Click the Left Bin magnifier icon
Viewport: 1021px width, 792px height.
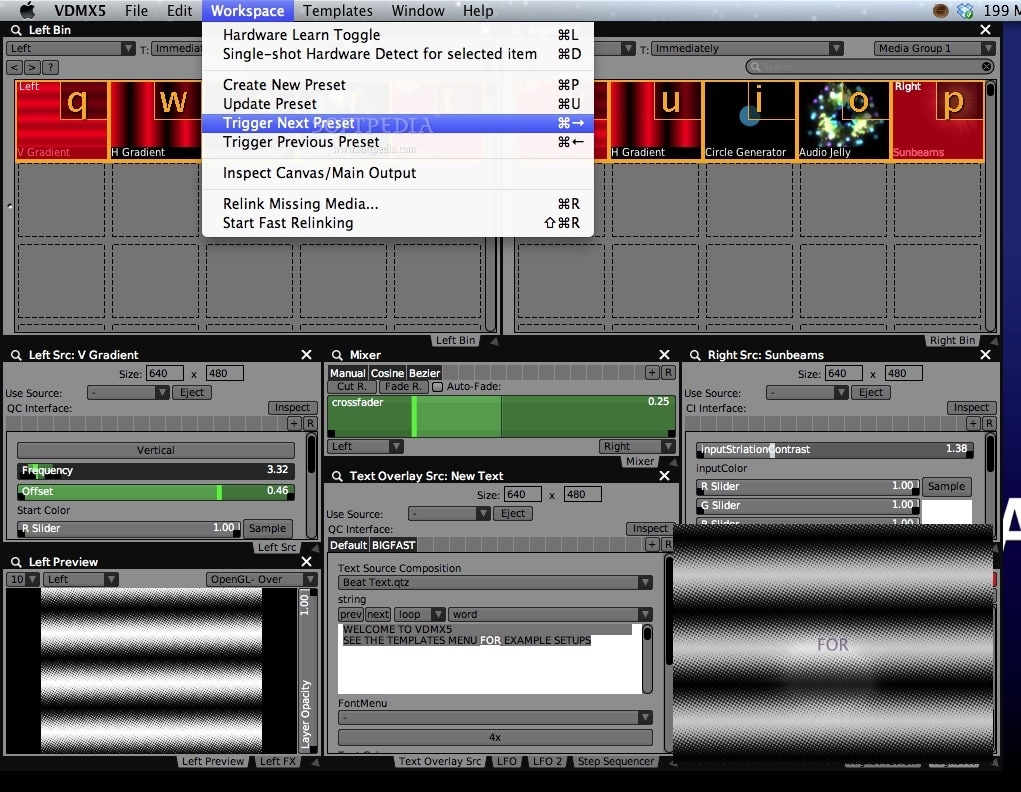coord(16,30)
